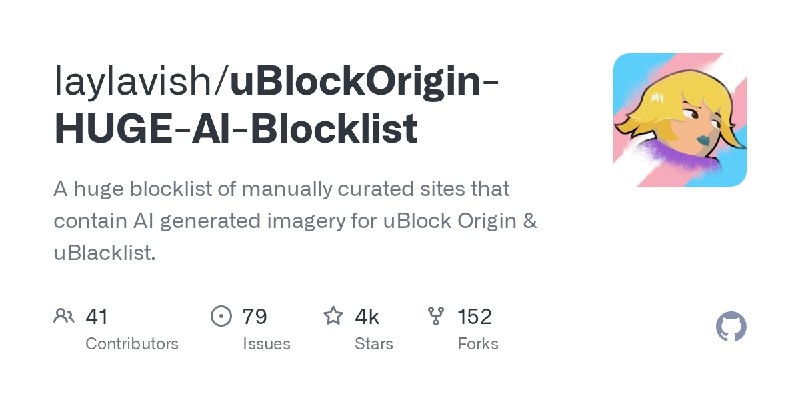The width and height of the screenshot is (800, 400).
Task: Click the 'Contributors' label
Action: pos(132,343)
